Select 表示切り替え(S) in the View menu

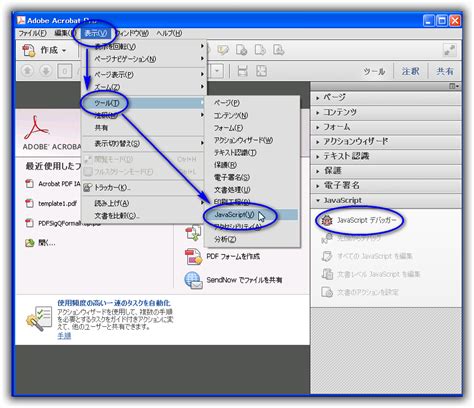pyautogui.click(x=144, y=144)
